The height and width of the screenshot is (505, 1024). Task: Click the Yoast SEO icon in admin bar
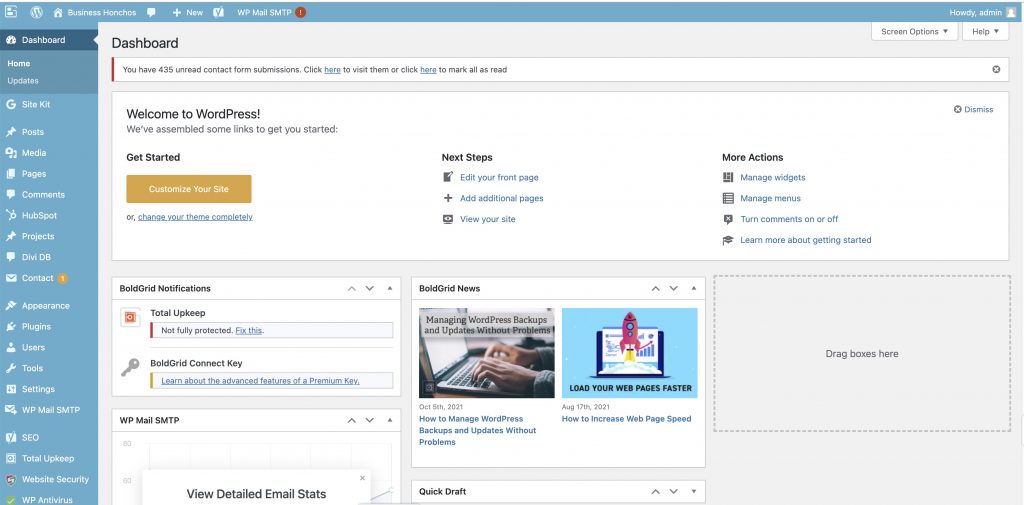[219, 12]
